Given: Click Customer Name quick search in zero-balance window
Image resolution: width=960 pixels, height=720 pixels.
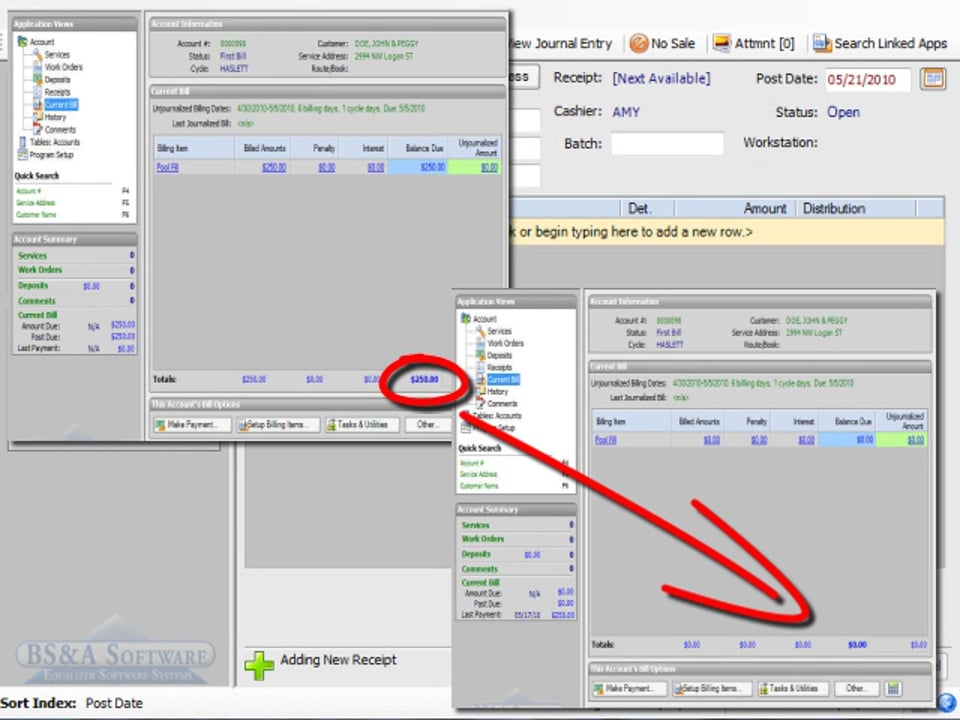Looking at the screenshot, I should pos(479,486).
